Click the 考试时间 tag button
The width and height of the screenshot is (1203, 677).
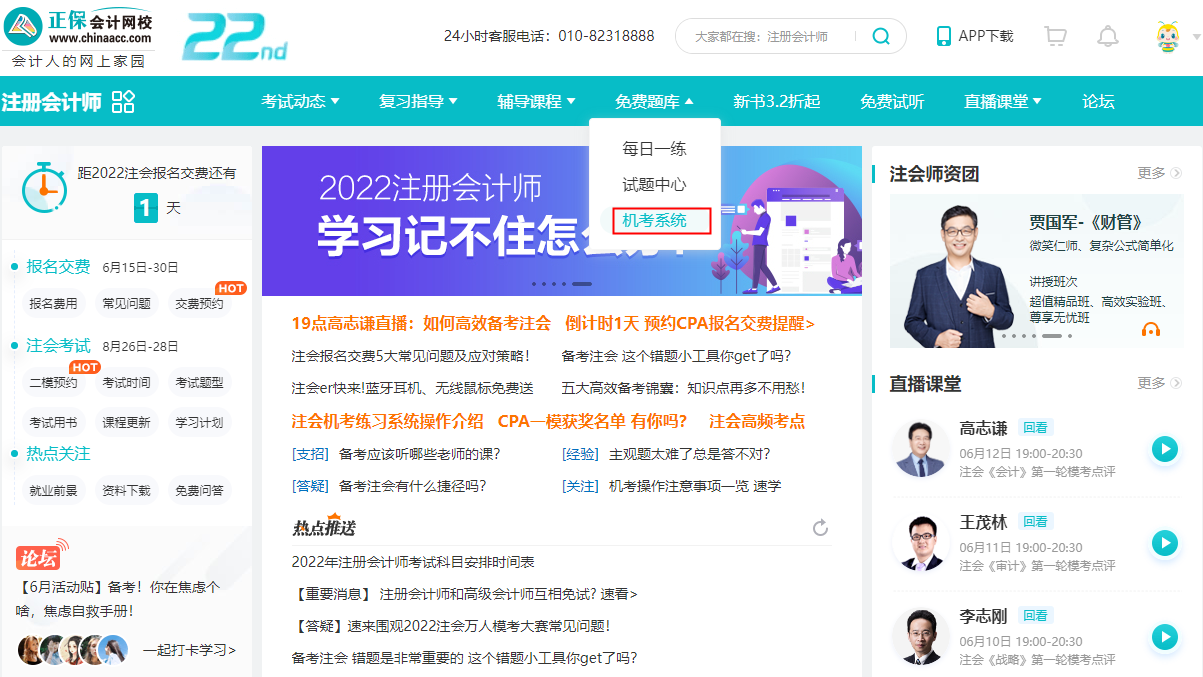(x=126, y=382)
